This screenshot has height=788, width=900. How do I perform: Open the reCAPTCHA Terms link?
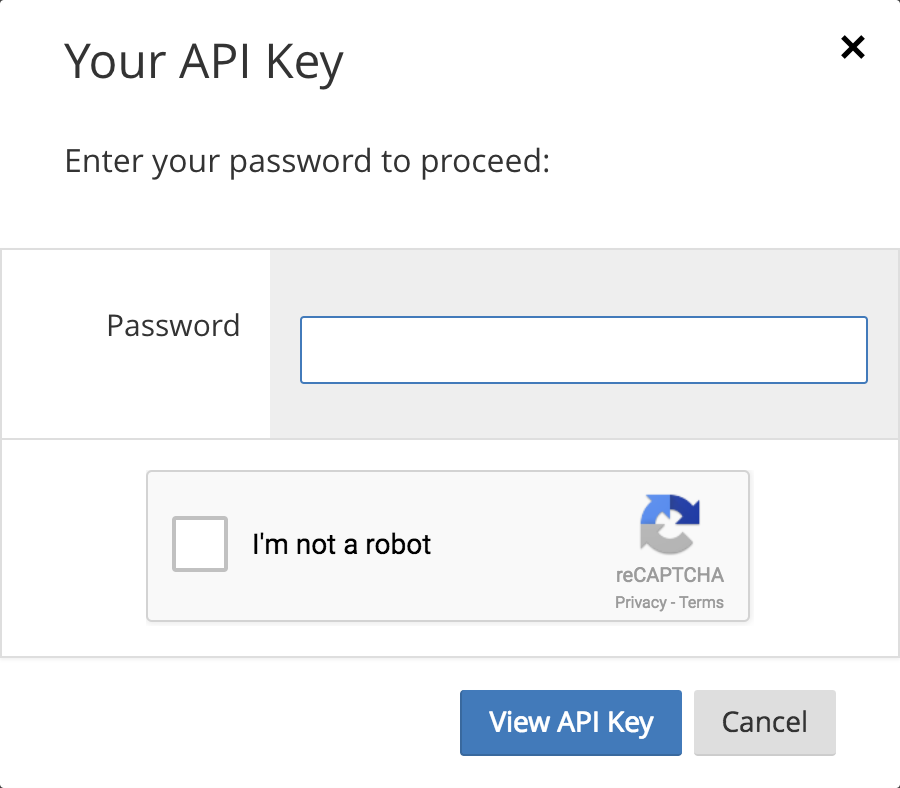701,601
